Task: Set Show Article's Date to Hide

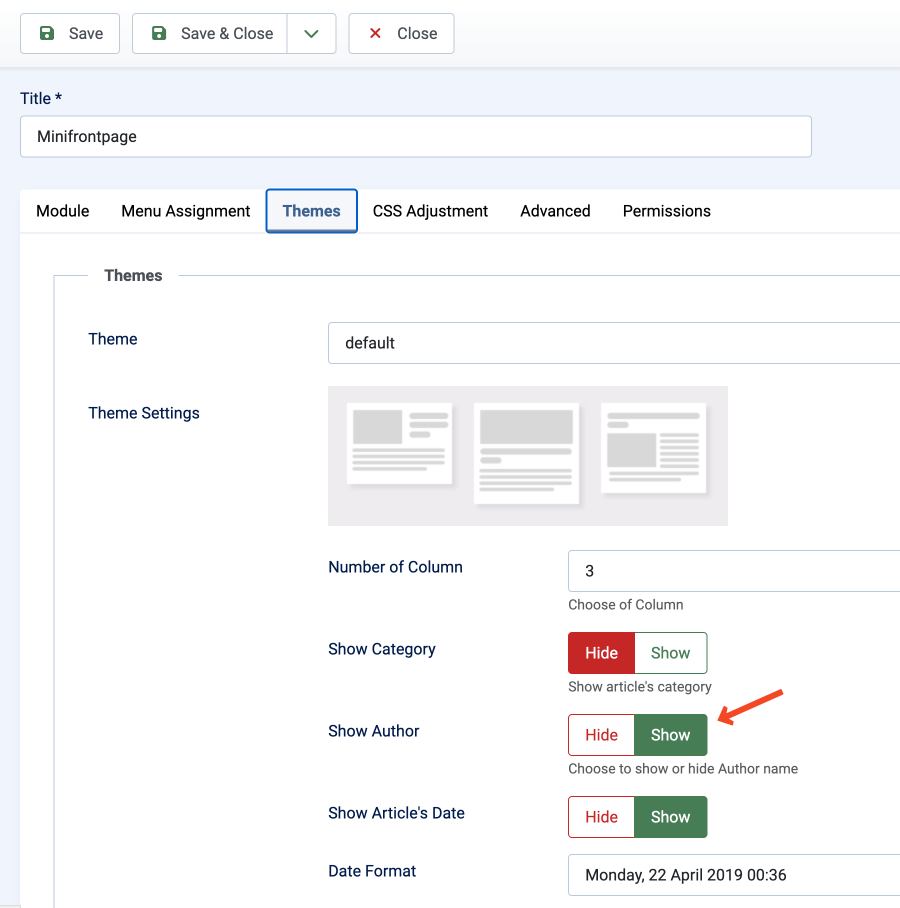Action: (x=601, y=817)
